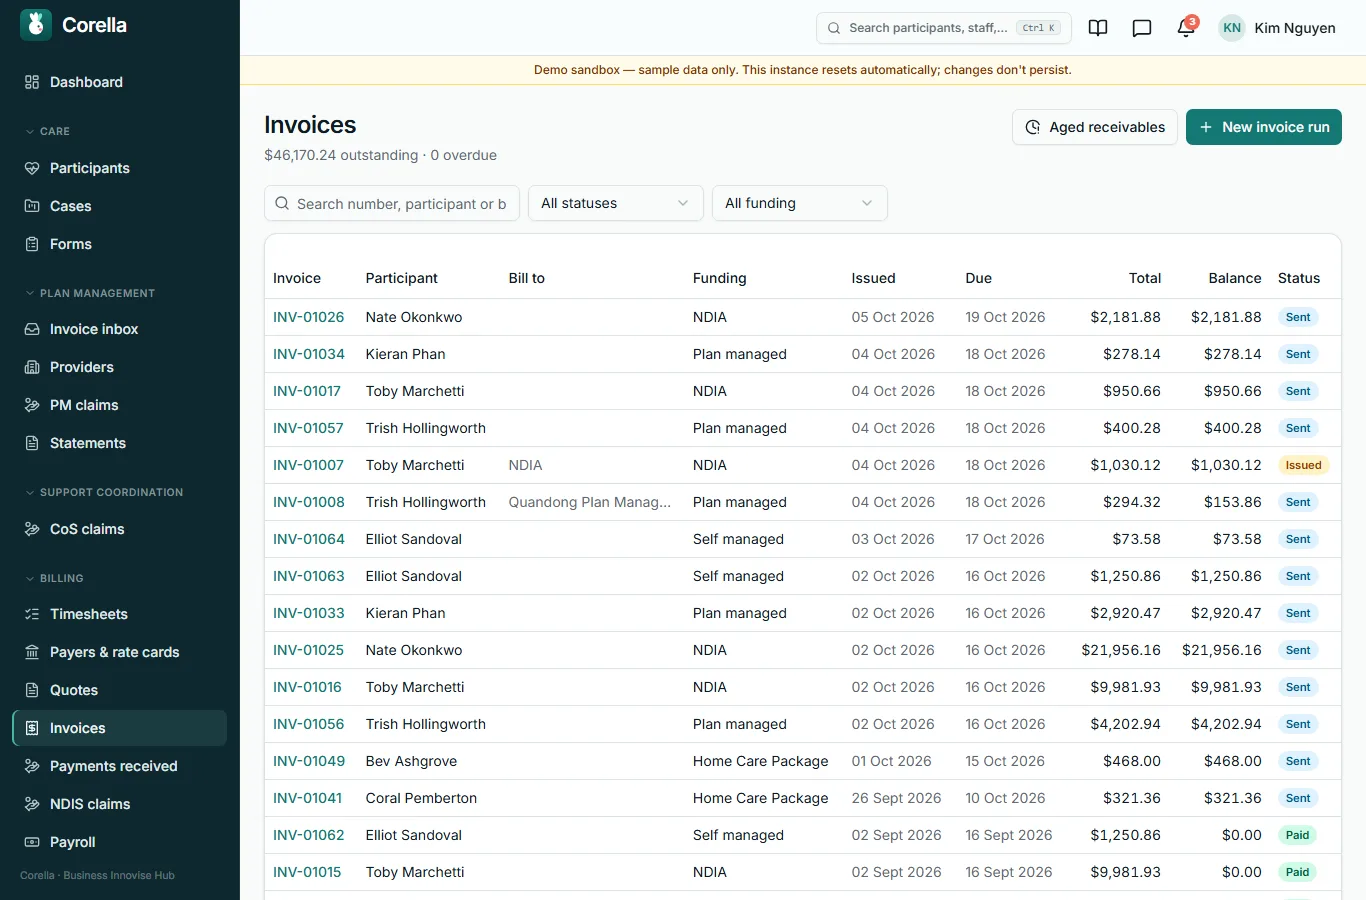Screen dimensions: 1366x900
Task: Click the Statements document icon
Action: click(x=32, y=443)
